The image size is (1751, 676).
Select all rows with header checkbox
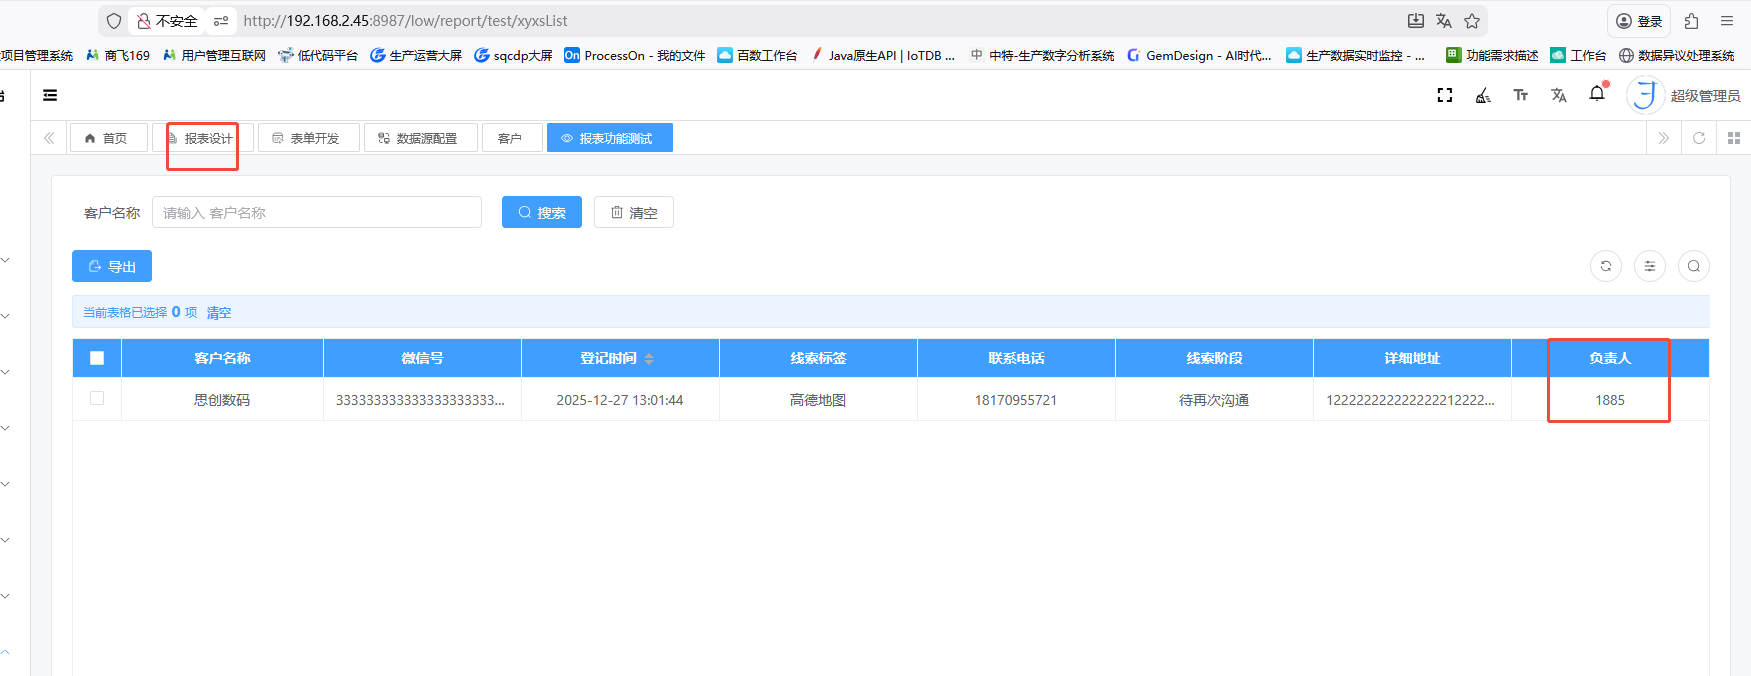pyautogui.click(x=97, y=358)
